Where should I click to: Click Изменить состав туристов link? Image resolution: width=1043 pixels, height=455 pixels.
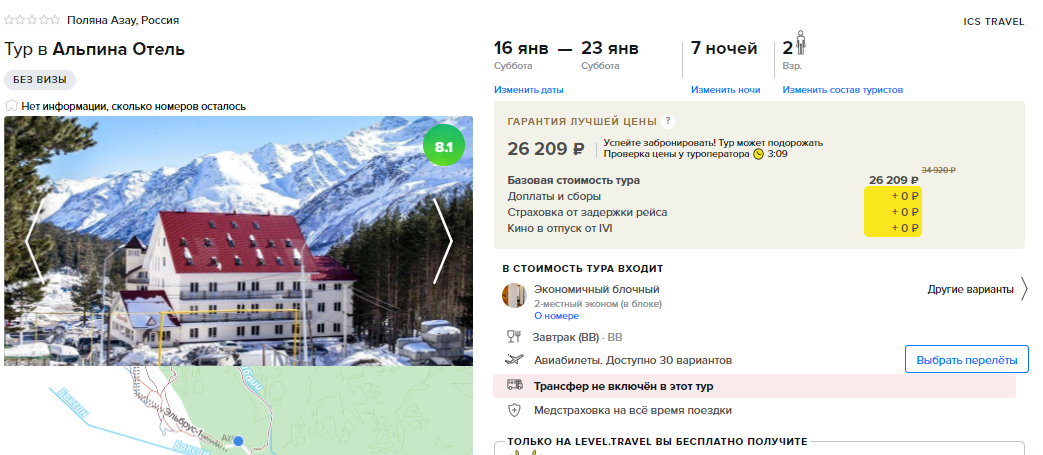(843, 90)
